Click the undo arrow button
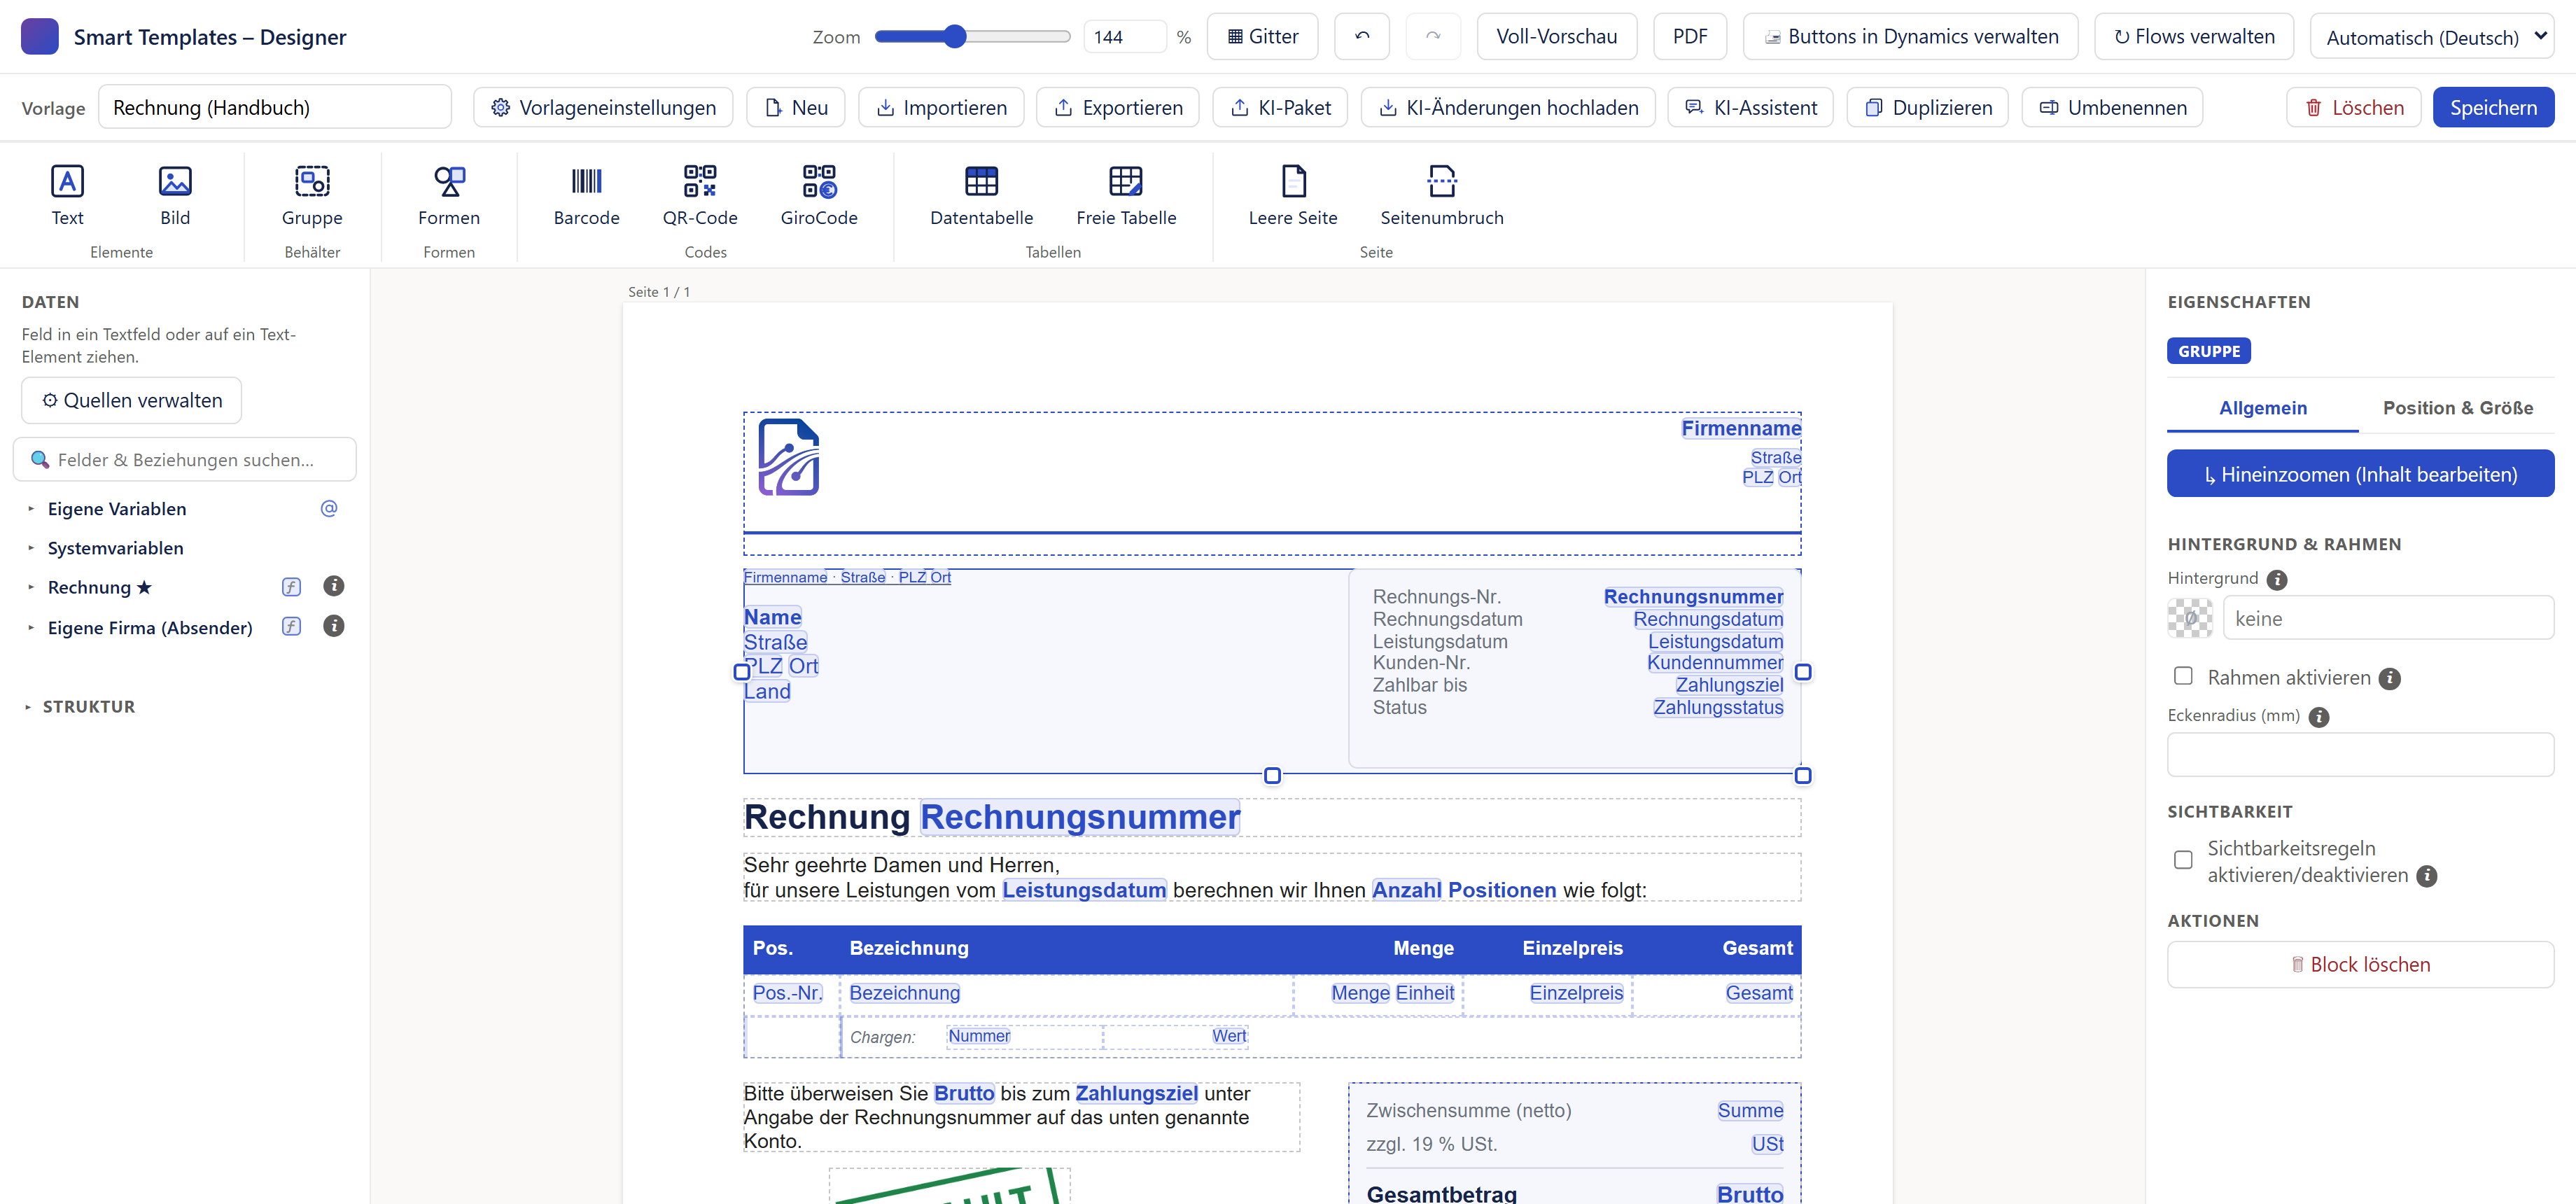Image resolution: width=2576 pixels, height=1204 pixels. 1362,37
